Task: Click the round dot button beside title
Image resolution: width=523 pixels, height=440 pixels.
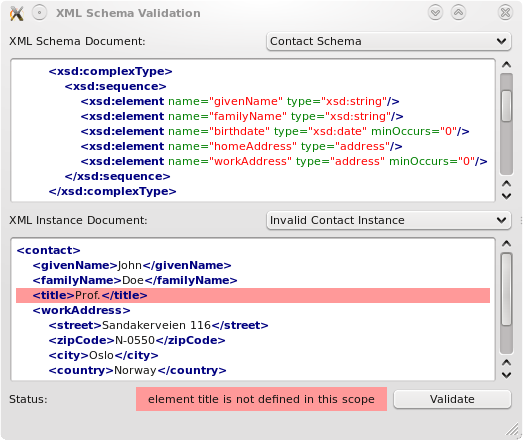Action: click(x=39, y=13)
